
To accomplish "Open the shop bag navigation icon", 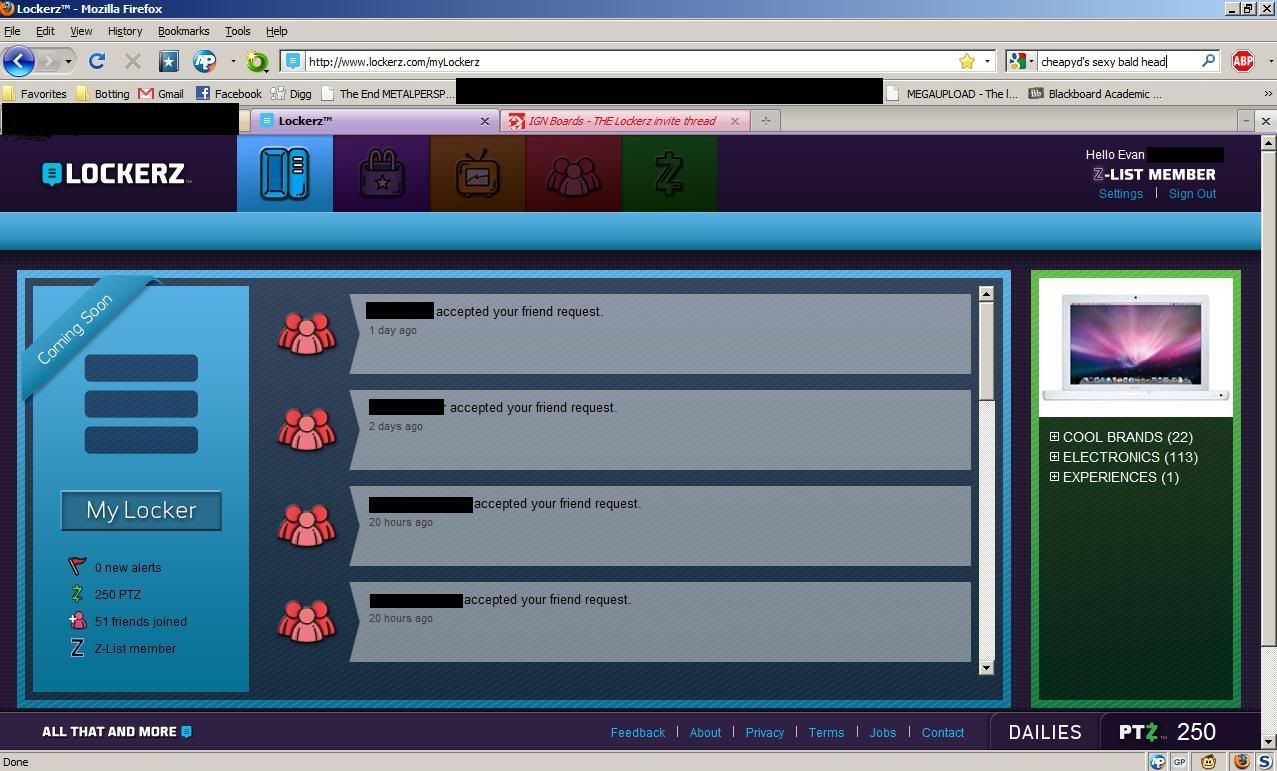I will click(381, 174).
